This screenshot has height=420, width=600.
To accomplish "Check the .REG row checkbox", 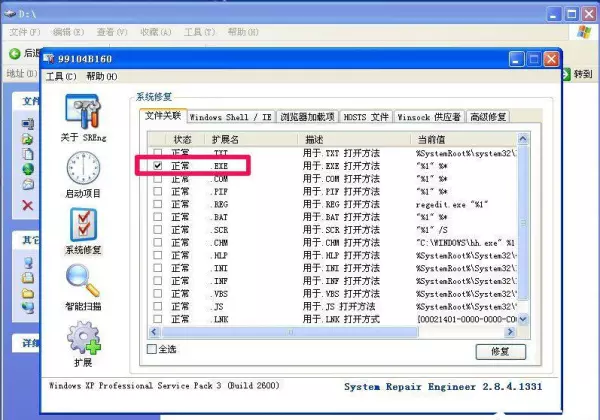I will coord(157,204).
